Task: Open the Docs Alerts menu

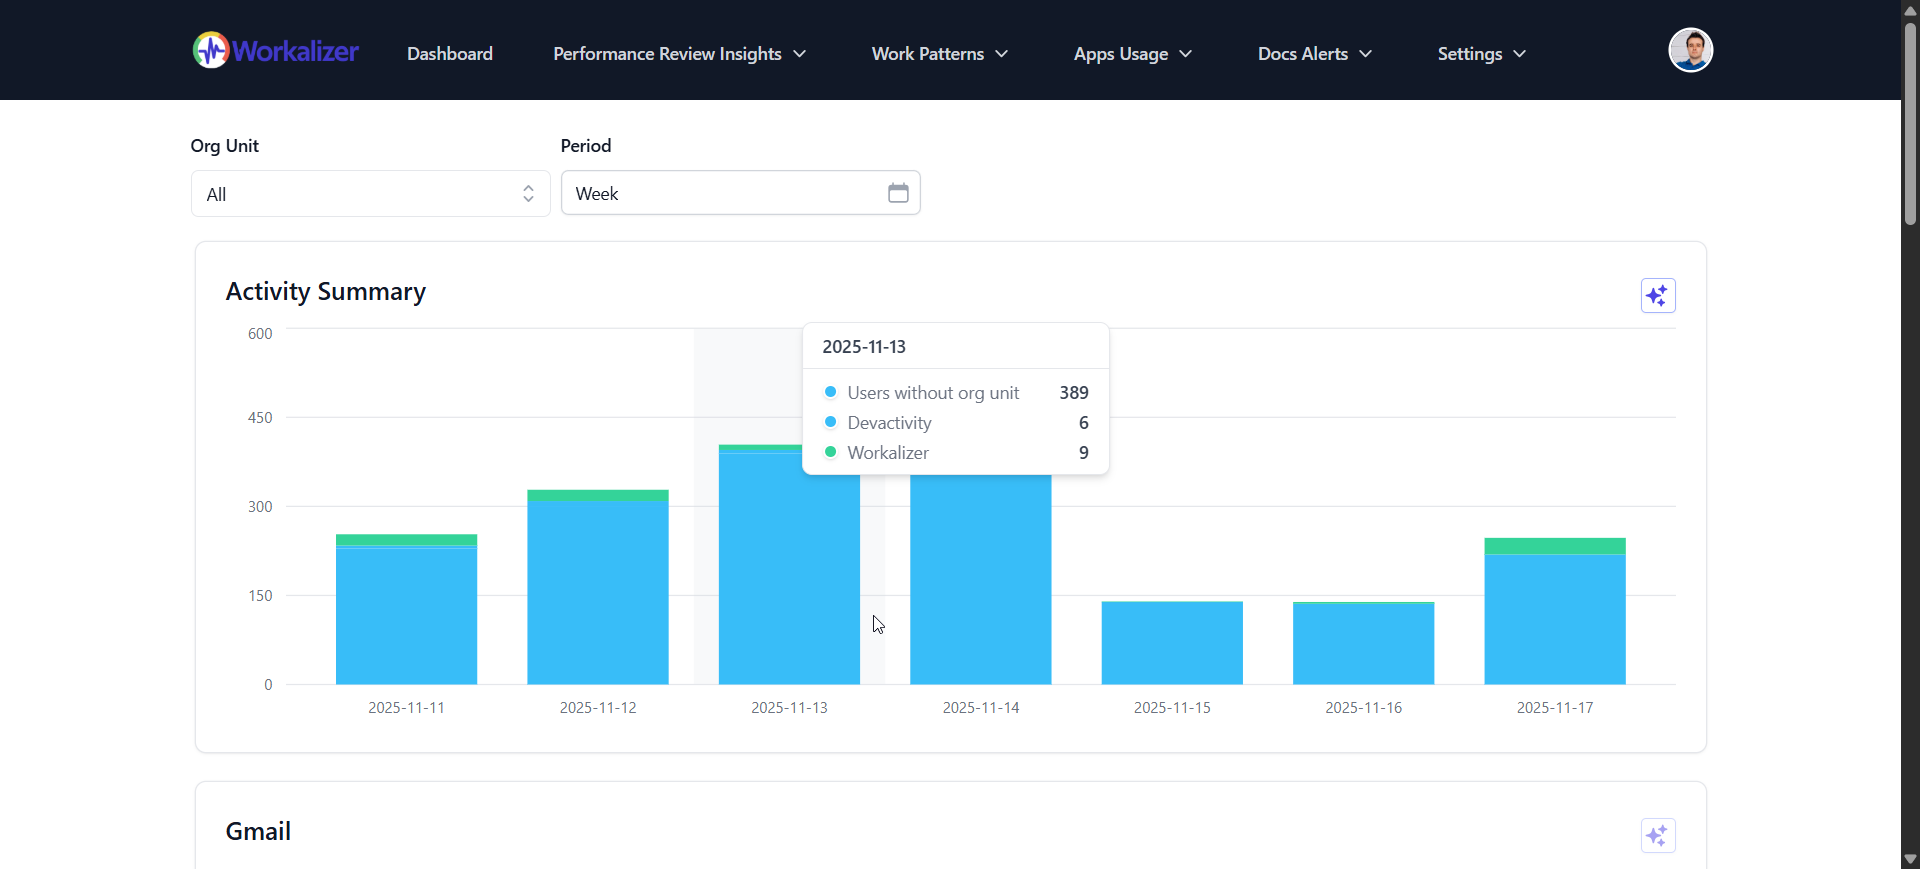Action: coord(1314,54)
